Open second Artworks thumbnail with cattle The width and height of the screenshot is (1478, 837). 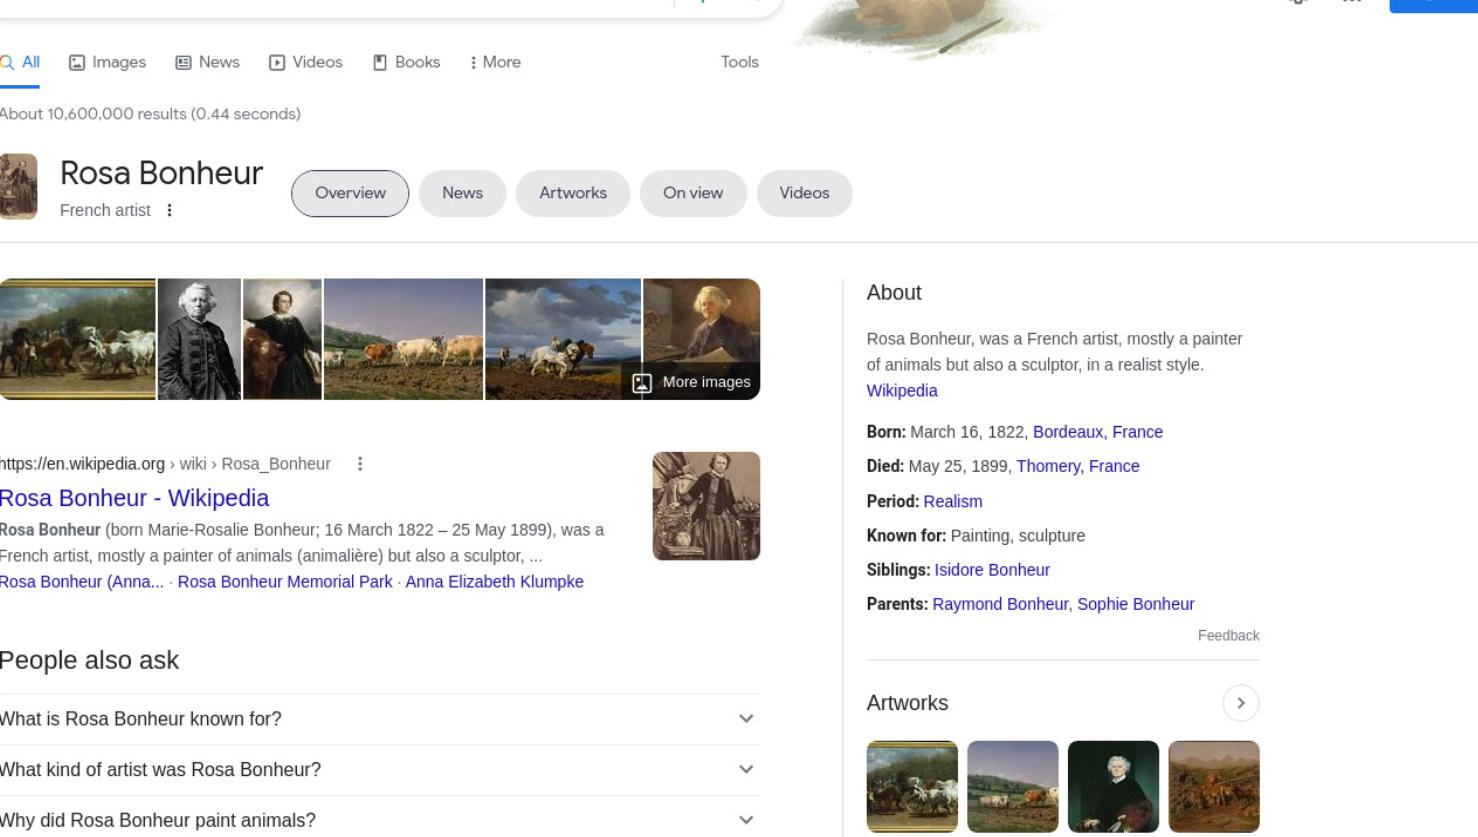coord(1013,787)
